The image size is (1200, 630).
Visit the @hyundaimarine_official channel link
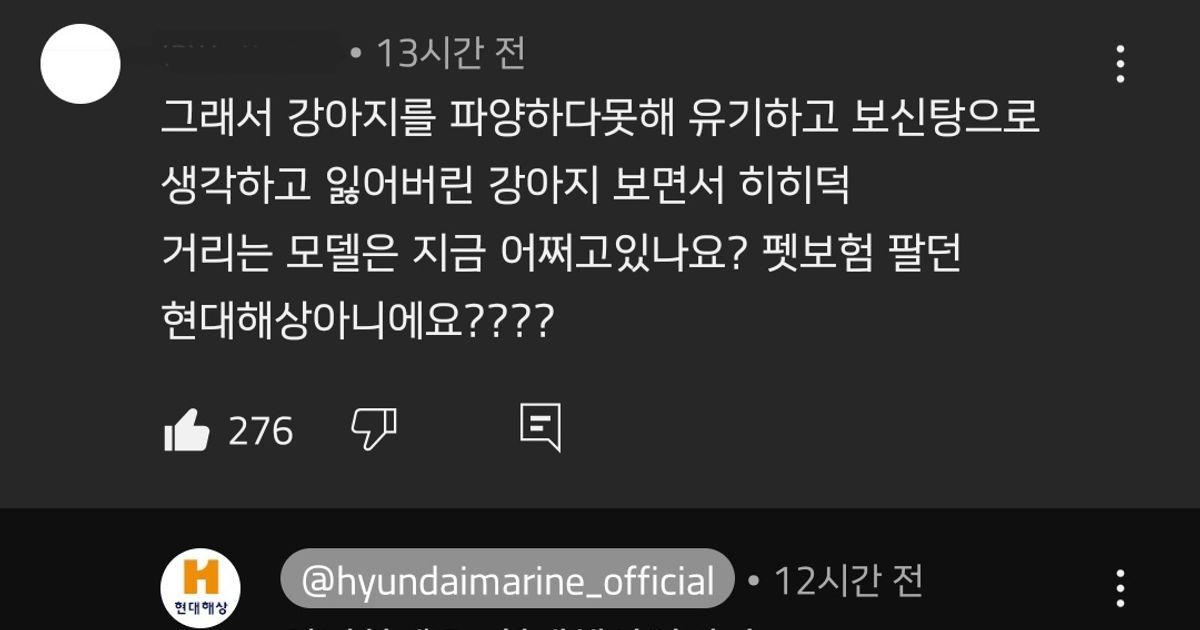pos(508,581)
